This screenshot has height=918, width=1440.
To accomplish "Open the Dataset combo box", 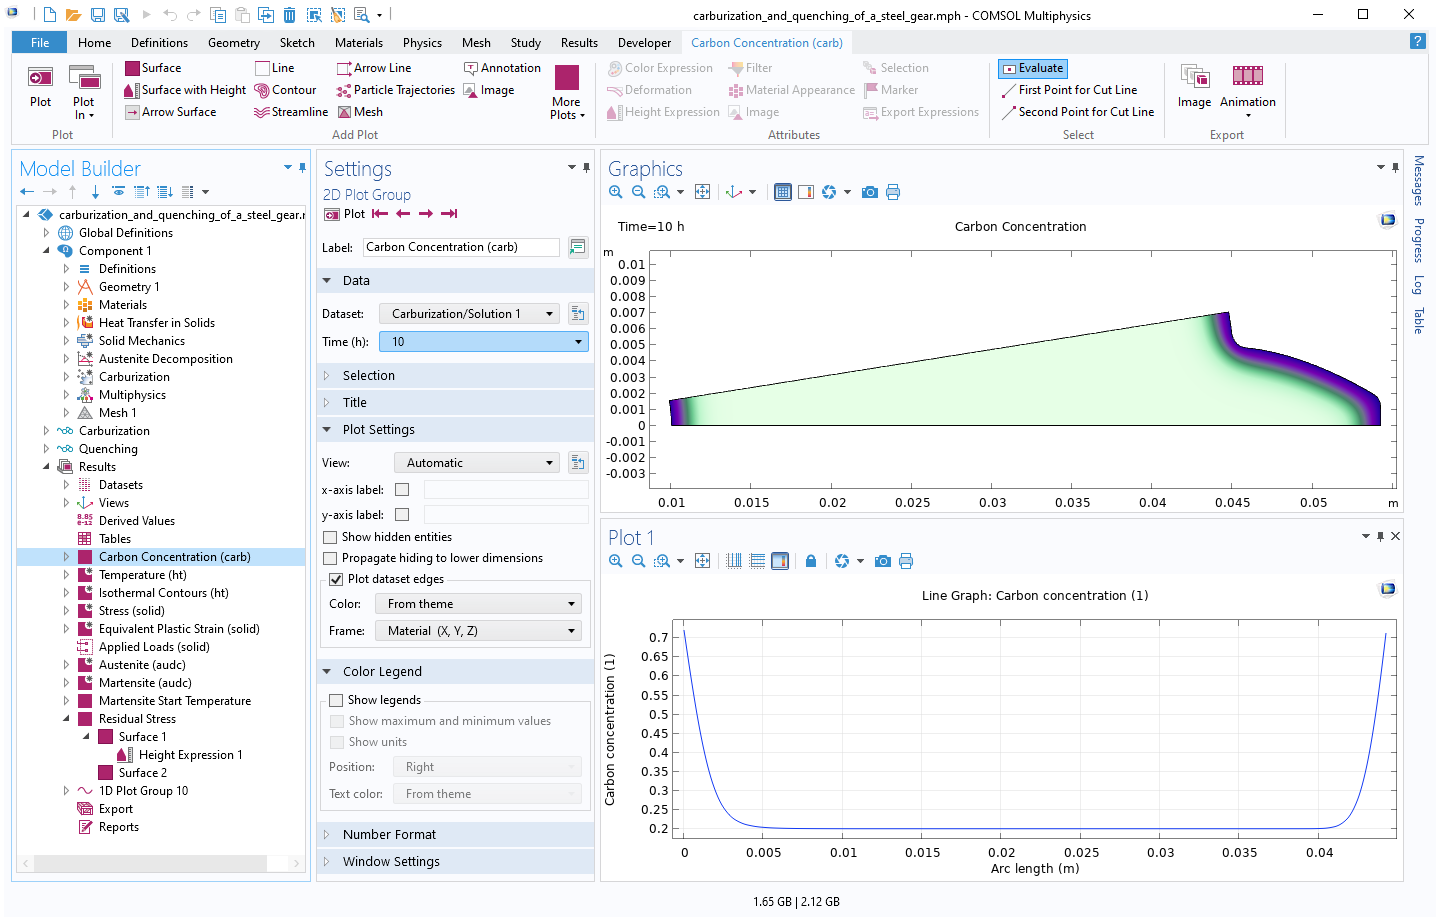I will pyautogui.click(x=470, y=314).
